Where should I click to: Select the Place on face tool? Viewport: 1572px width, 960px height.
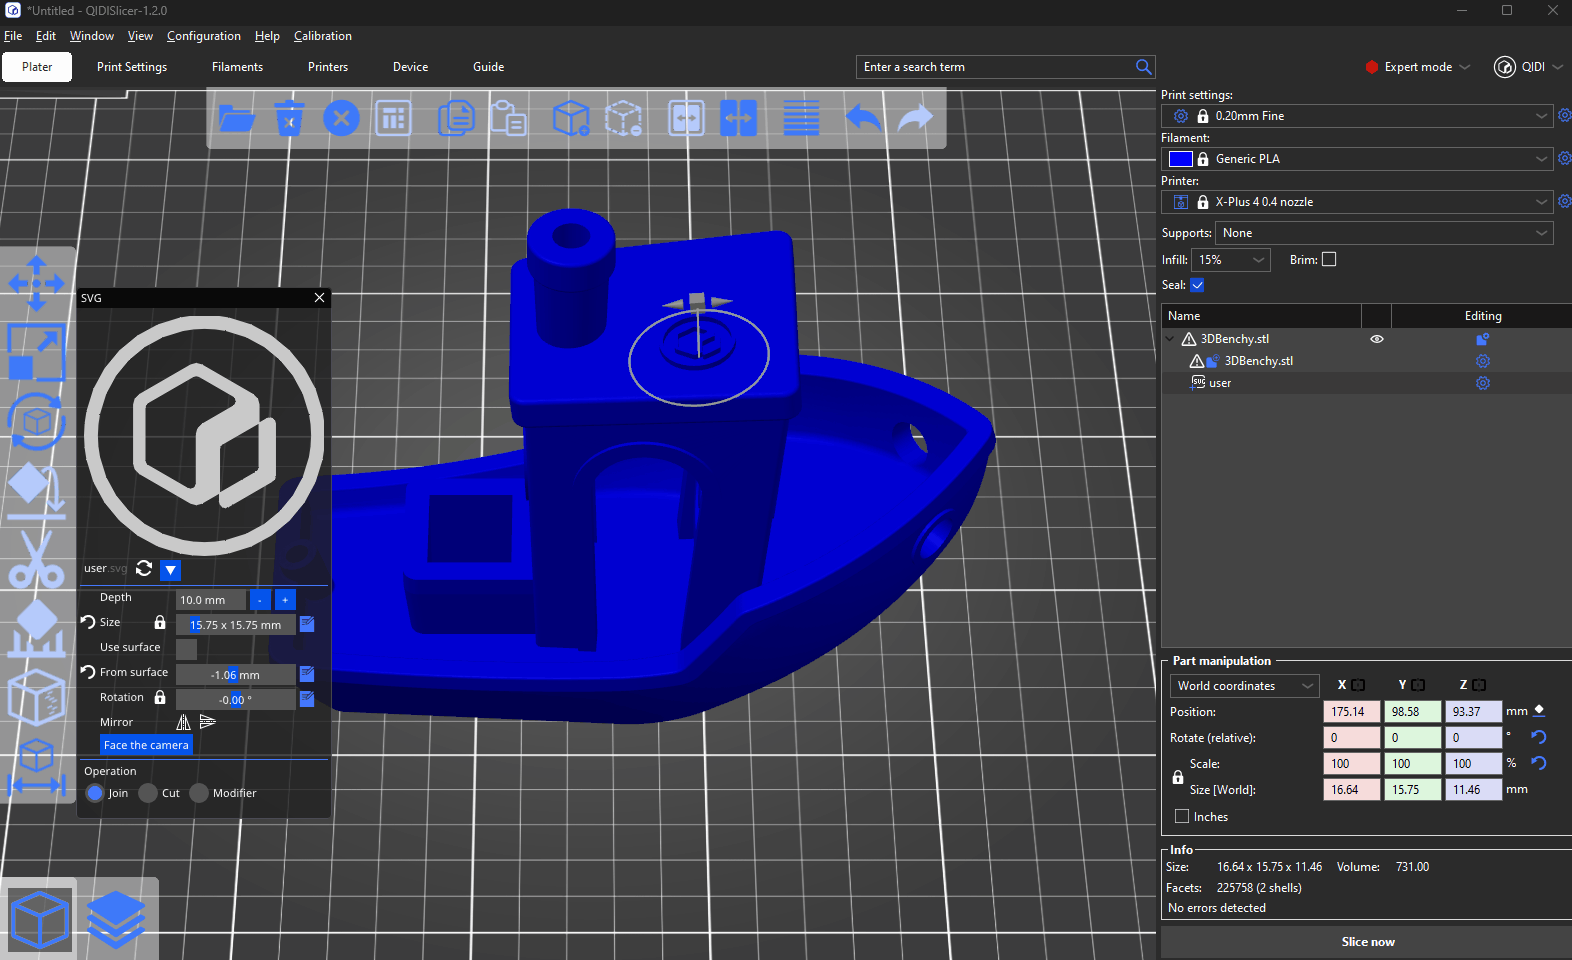point(37,490)
